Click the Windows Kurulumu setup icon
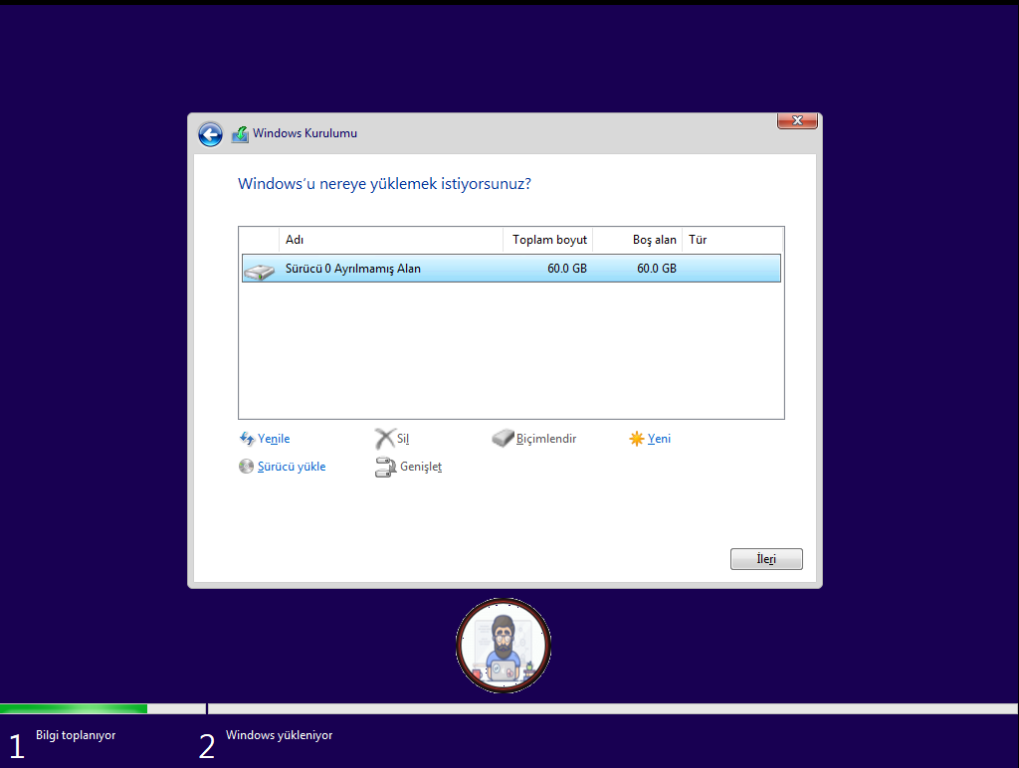Viewport: 1019px width, 768px height. [x=240, y=134]
